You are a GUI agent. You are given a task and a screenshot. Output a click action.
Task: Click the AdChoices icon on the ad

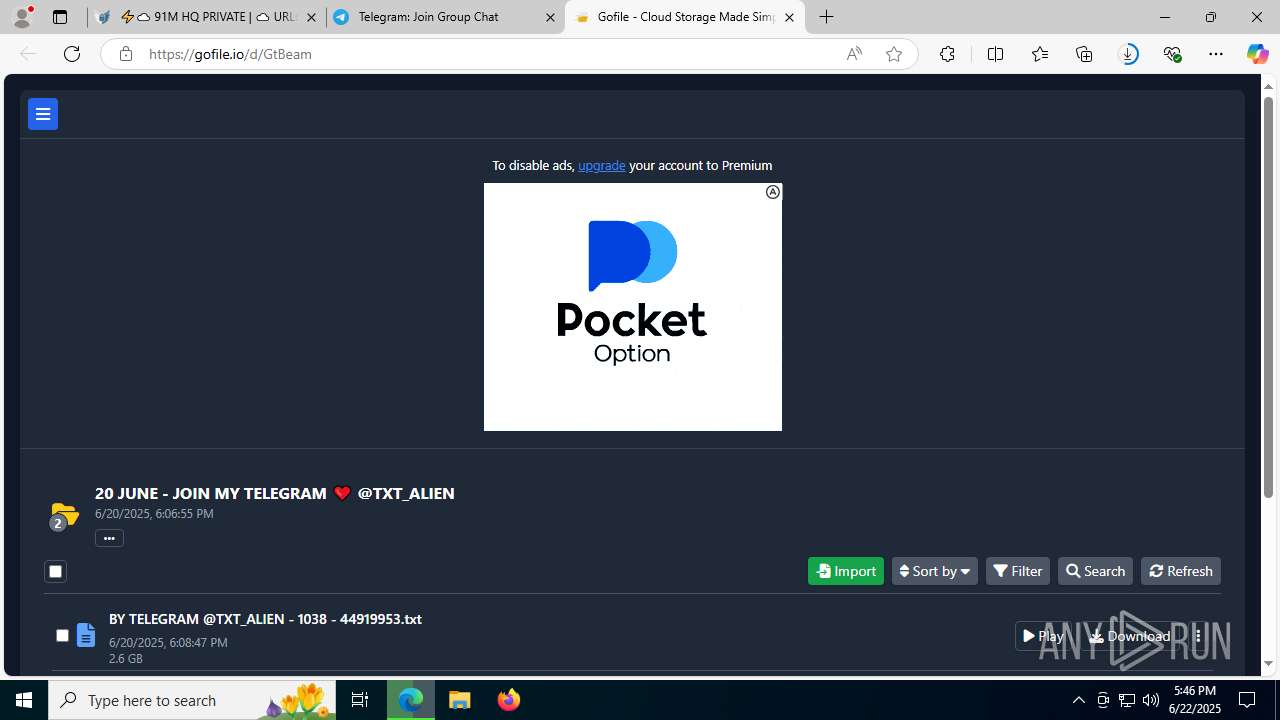click(773, 192)
